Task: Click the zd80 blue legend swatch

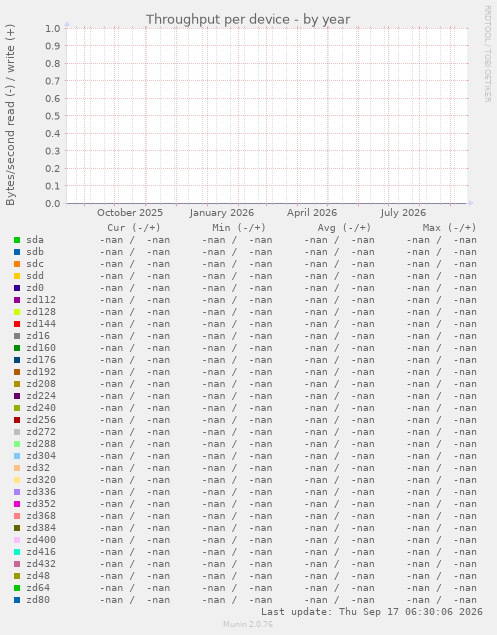Action: click(x=17, y=600)
